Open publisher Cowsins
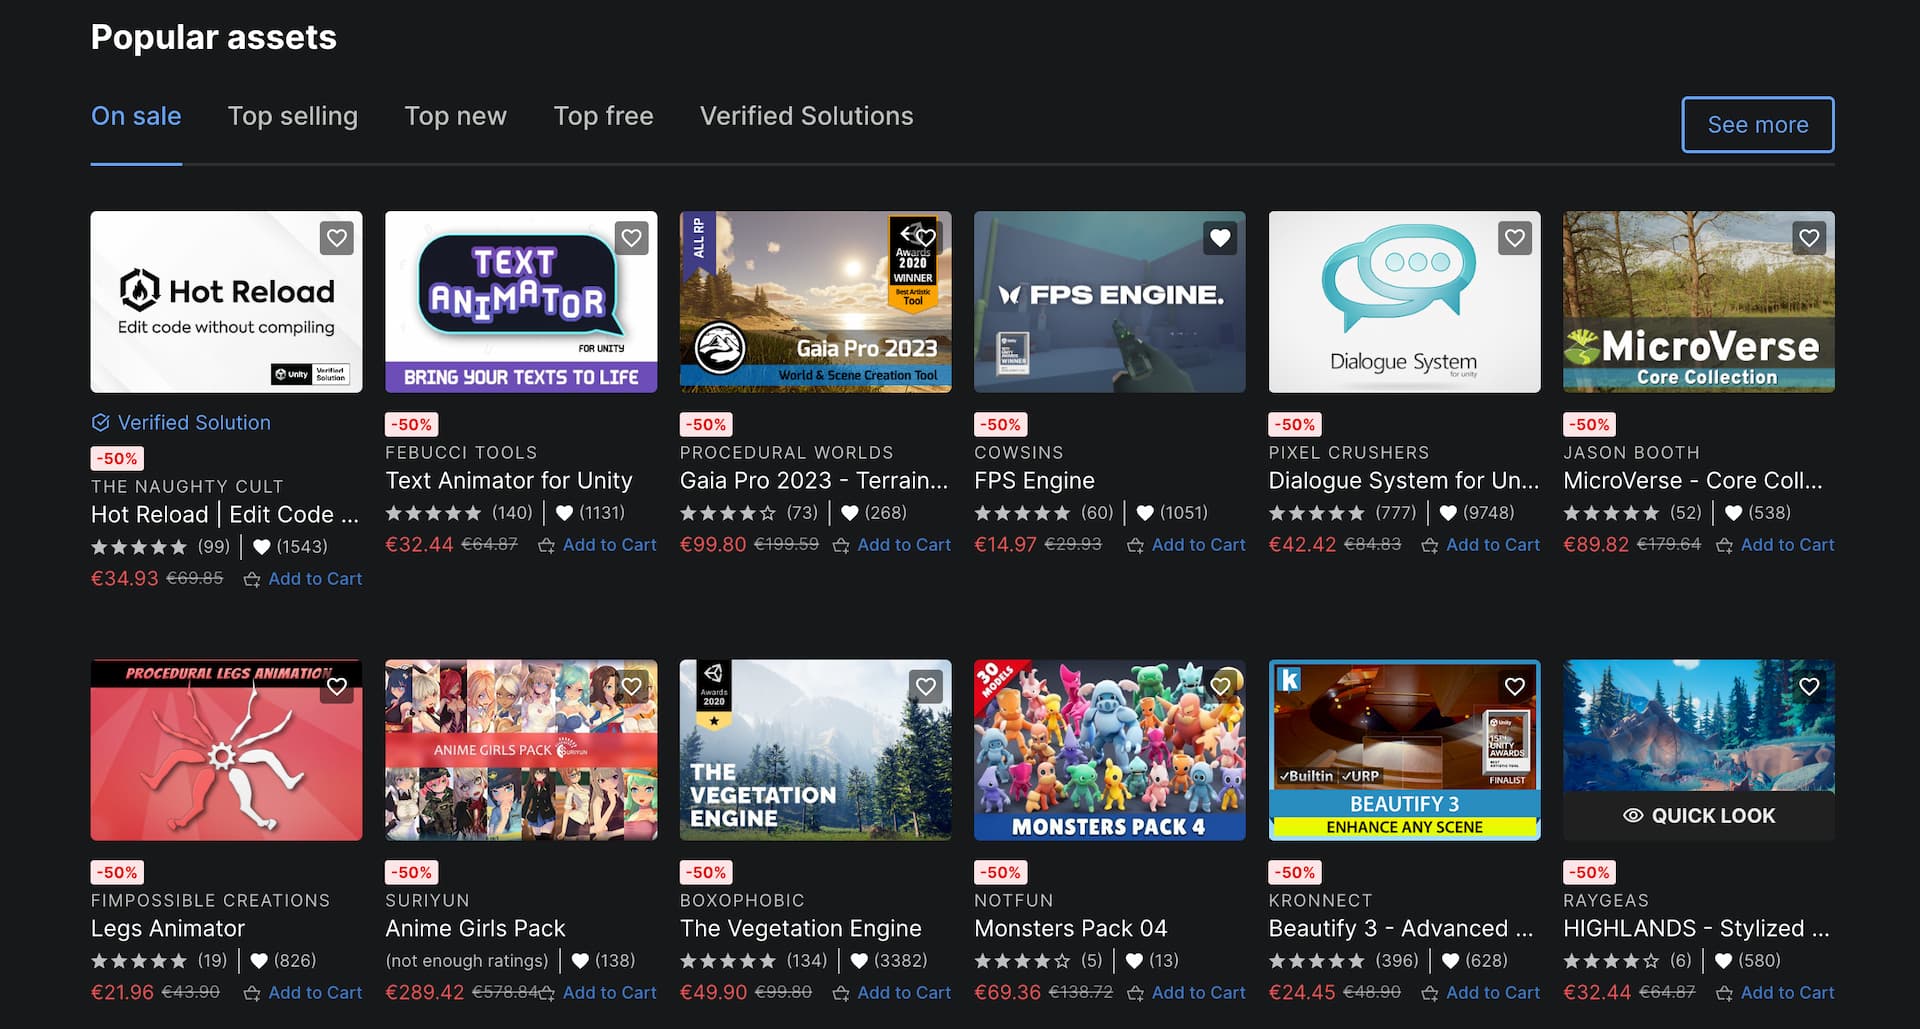The image size is (1920, 1029). click(1019, 453)
